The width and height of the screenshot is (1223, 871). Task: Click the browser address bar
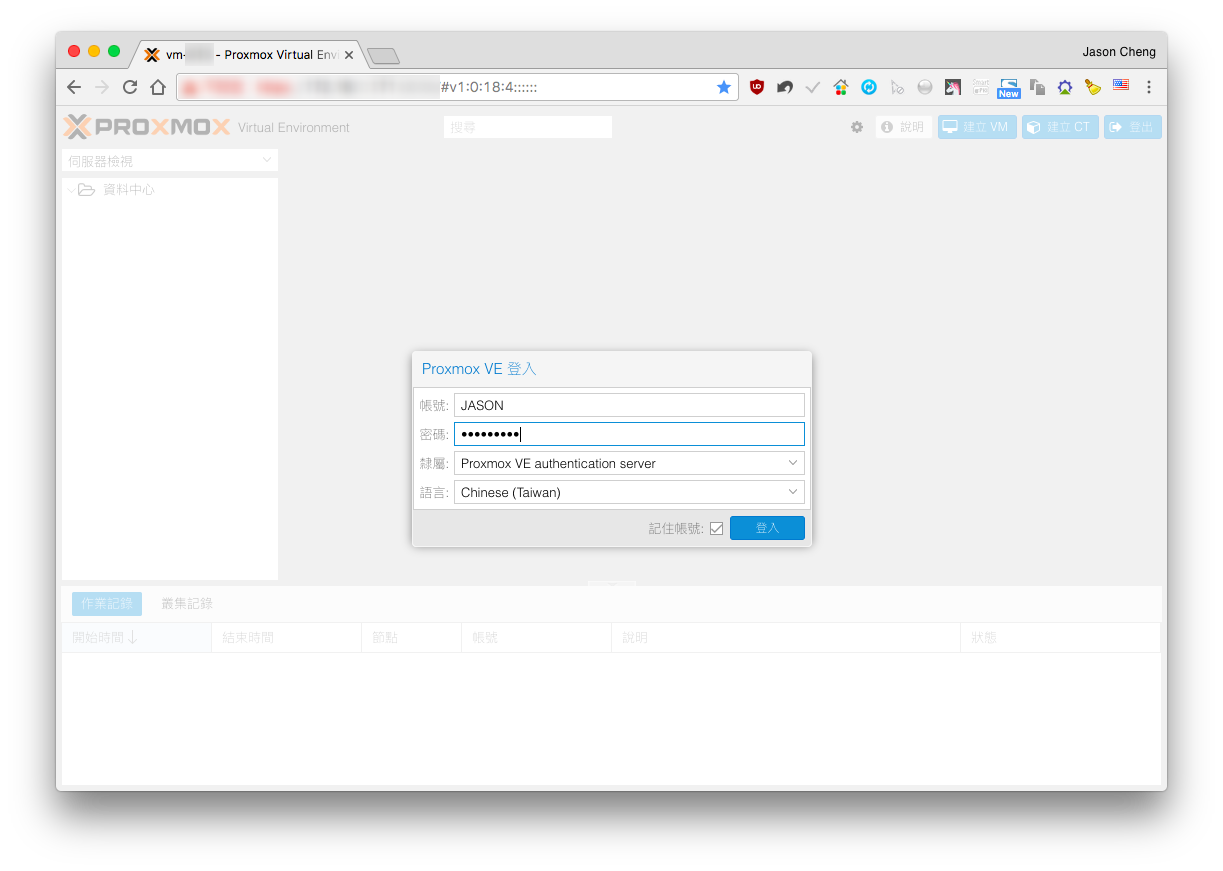tap(457, 87)
